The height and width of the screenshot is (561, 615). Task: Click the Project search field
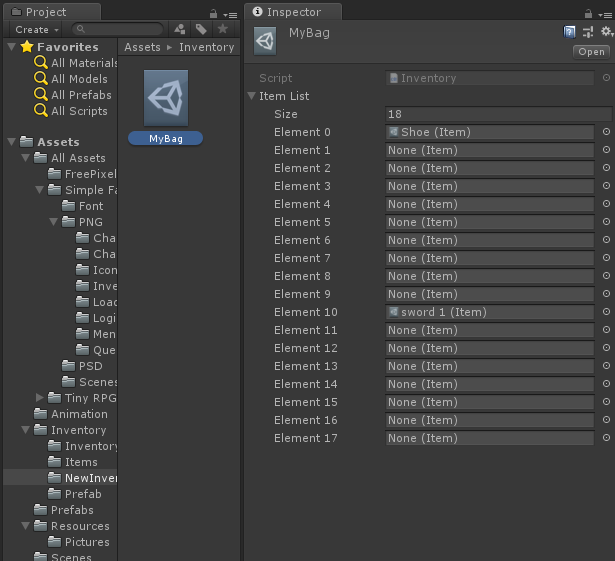click(x=117, y=29)
